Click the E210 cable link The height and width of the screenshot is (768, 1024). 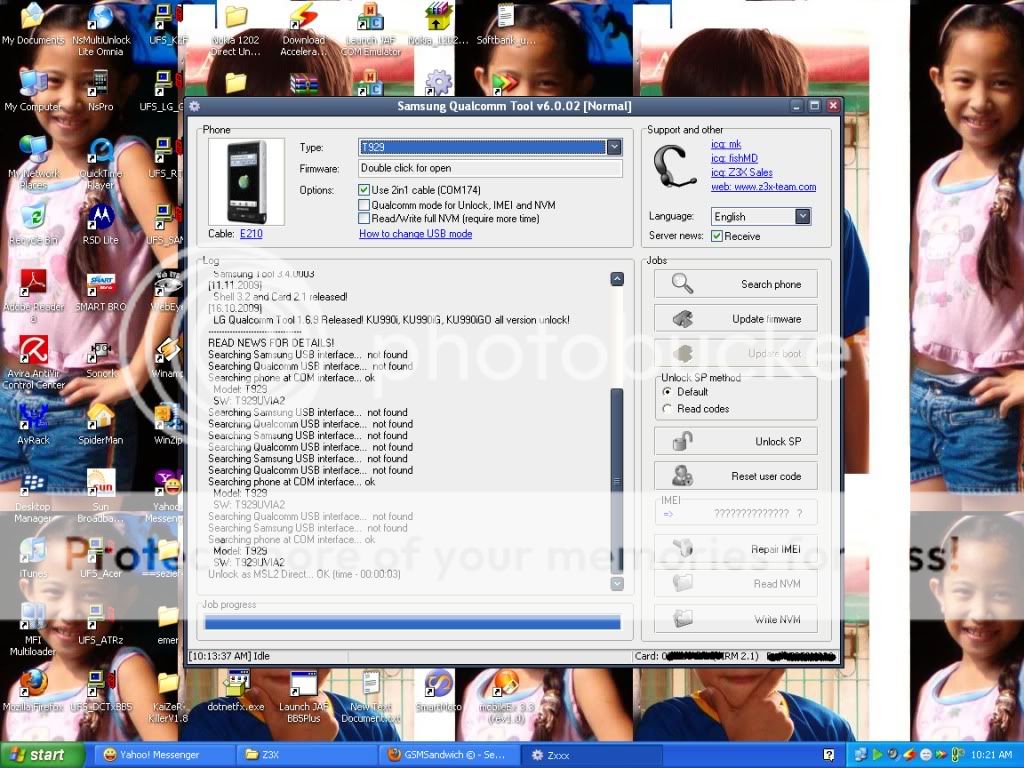[251, 234]
